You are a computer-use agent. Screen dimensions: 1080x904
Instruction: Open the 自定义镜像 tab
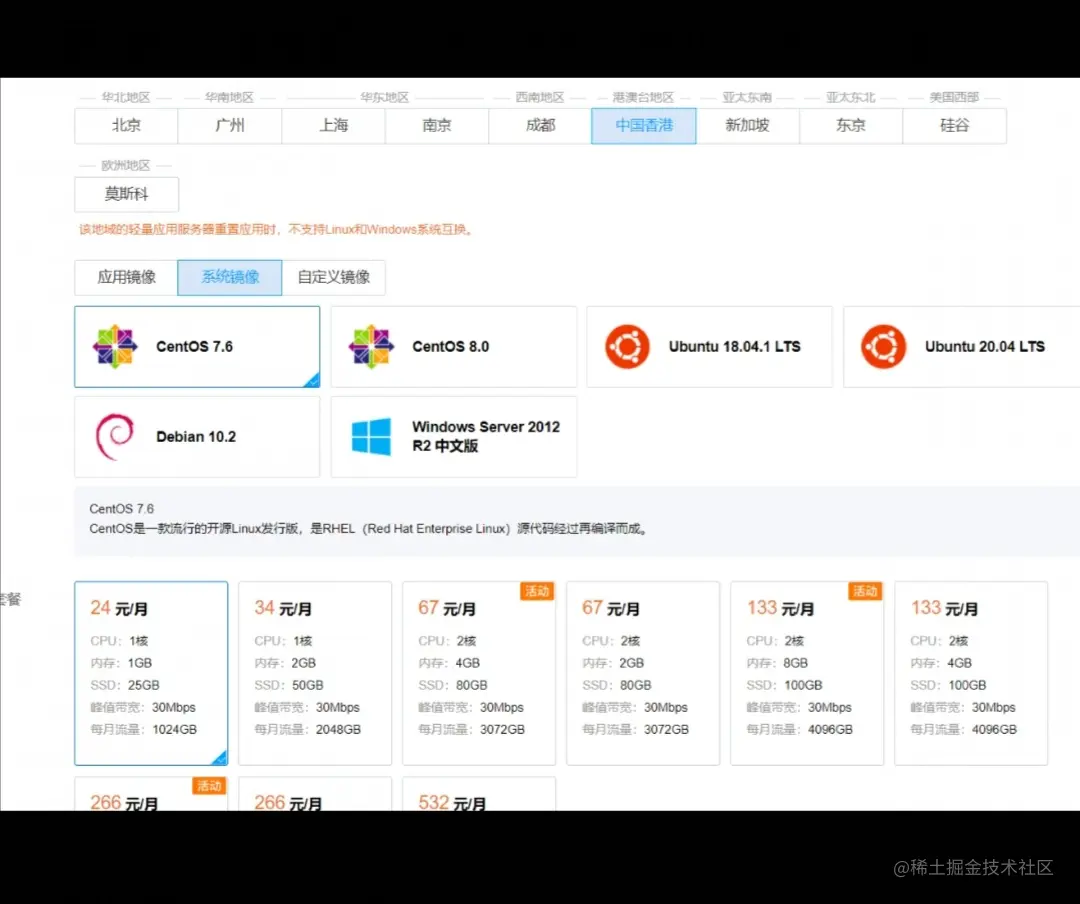333,277
